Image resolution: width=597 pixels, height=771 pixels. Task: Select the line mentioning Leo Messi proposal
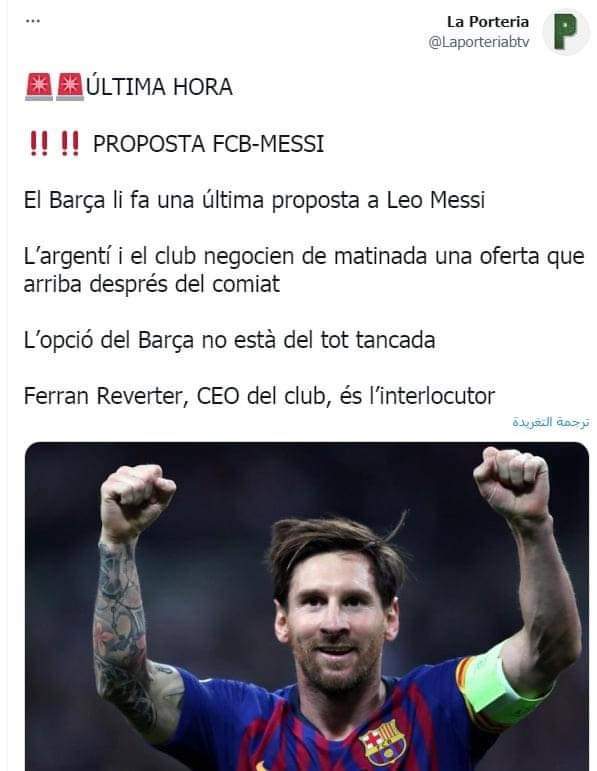tap(254, 200)
